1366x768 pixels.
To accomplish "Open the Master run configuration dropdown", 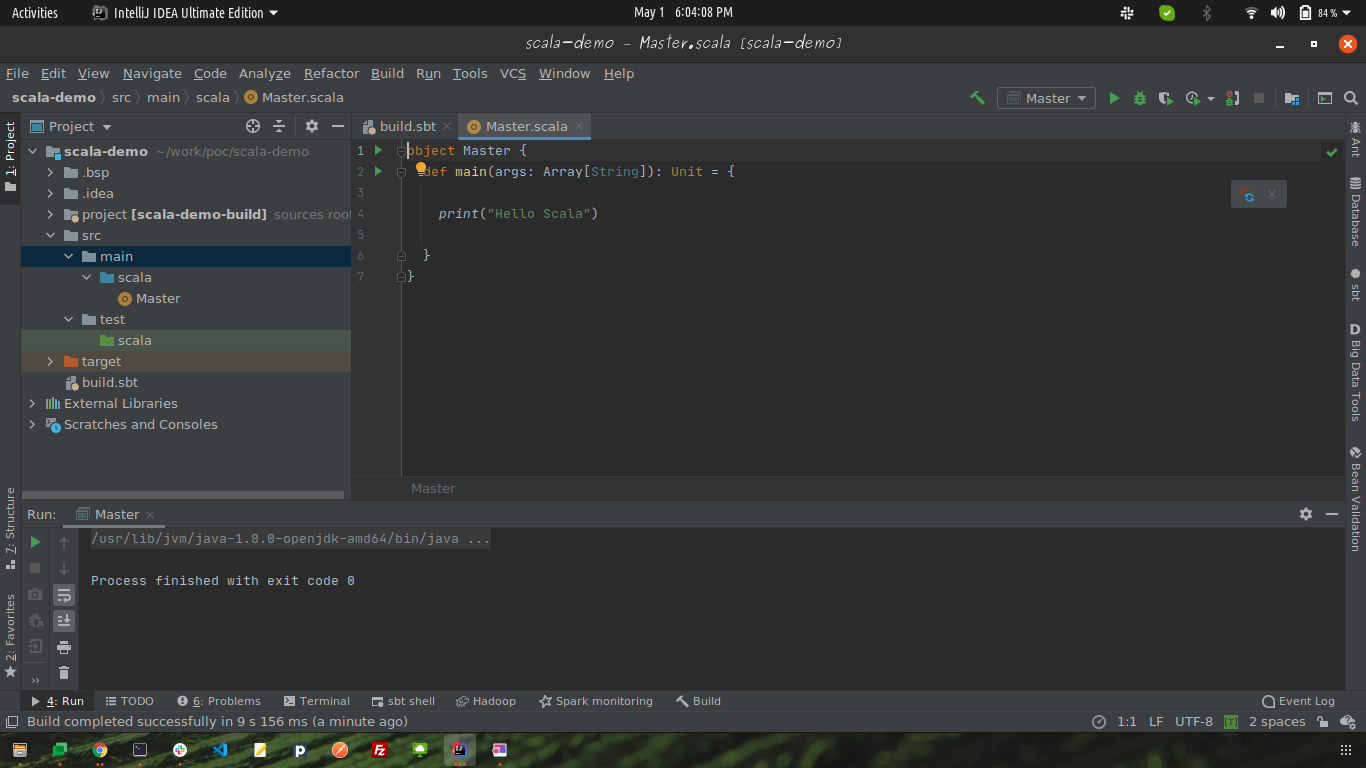I will tap(1046, 97).
